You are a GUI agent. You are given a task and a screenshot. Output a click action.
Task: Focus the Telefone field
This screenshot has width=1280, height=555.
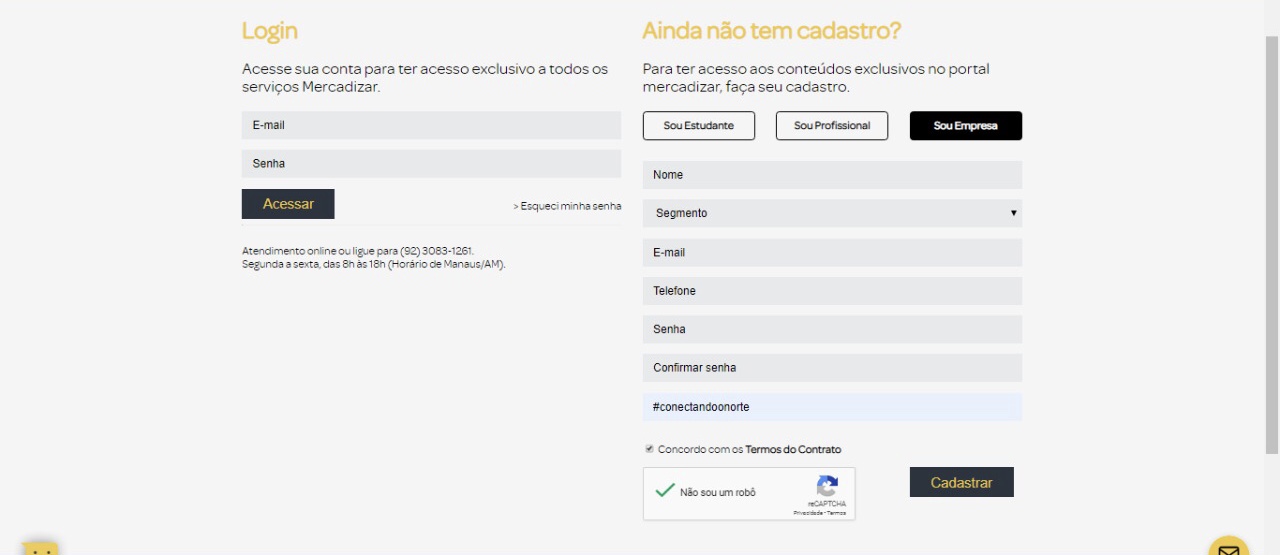[832, 291]
